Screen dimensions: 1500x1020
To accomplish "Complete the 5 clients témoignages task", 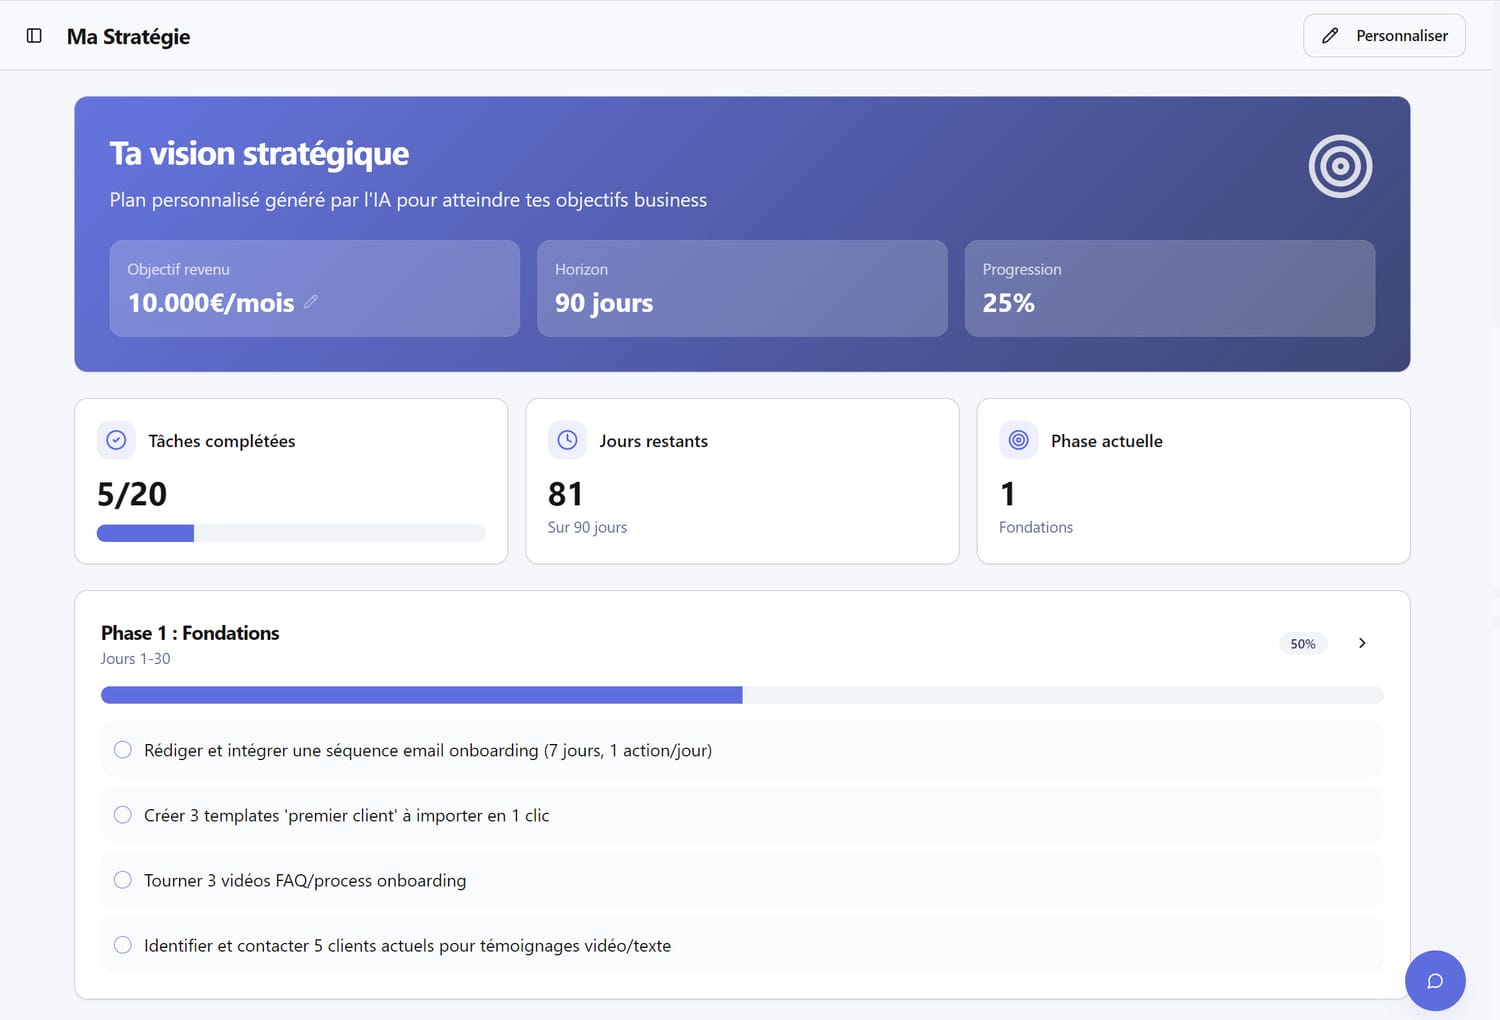I will pyautogui.click(x=123, y=945).
